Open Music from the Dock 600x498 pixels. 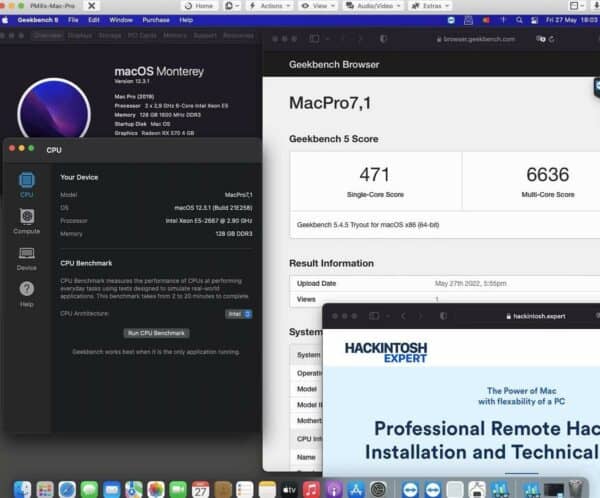[311, 489]
